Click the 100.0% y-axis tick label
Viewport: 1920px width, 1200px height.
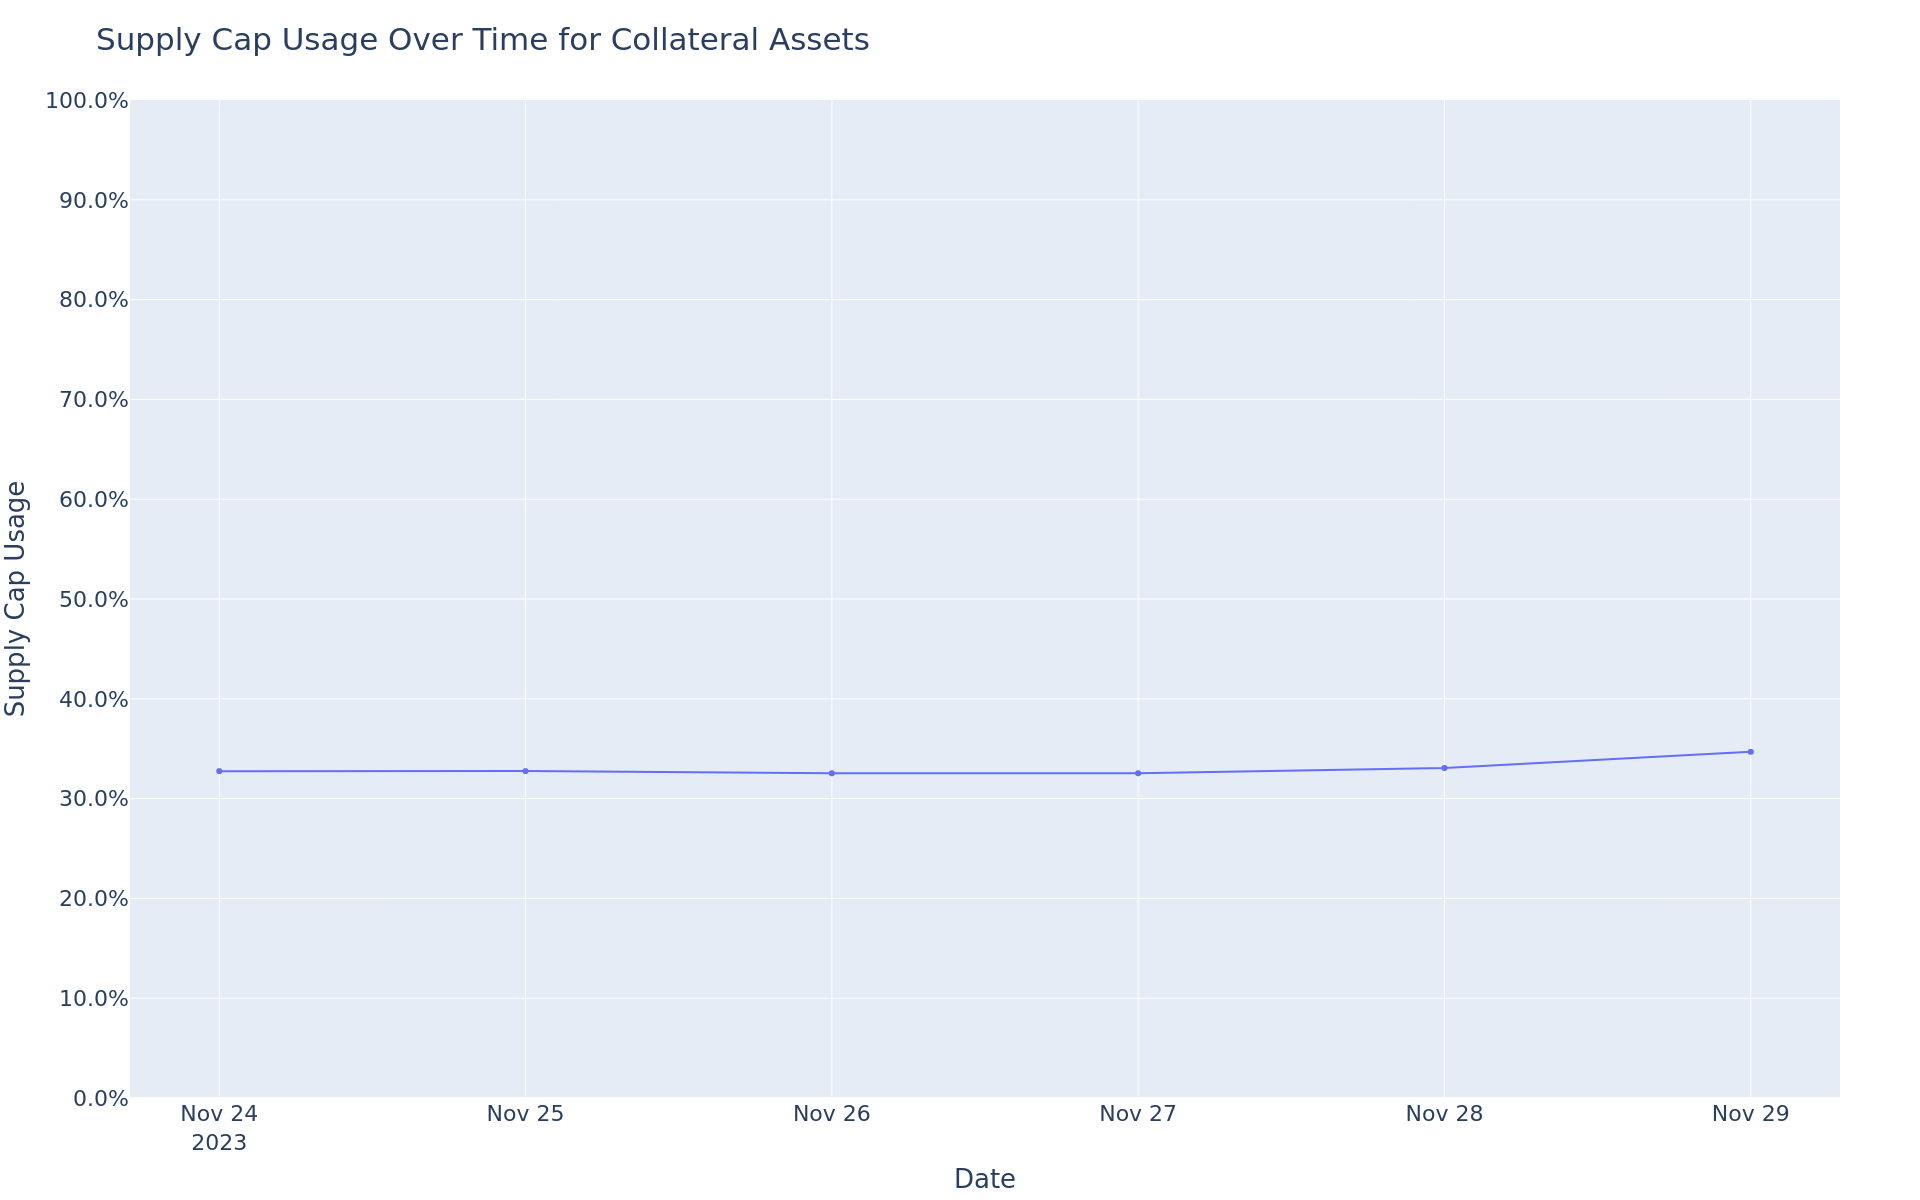tap(87, 101)
